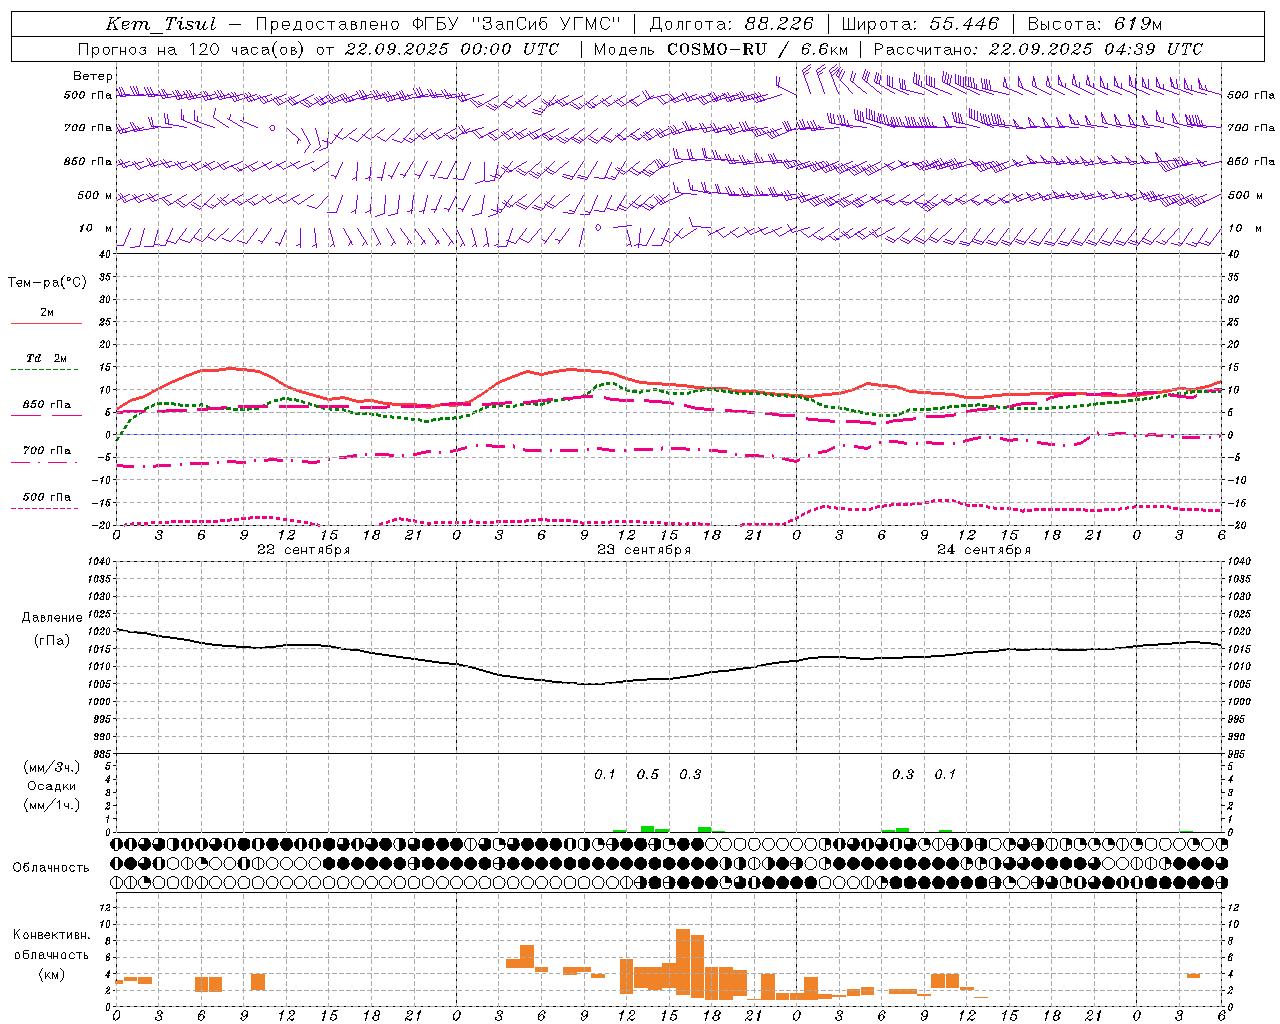Click the Осадки panel label
This screenshot has height=1024, width=1280.
52,786
